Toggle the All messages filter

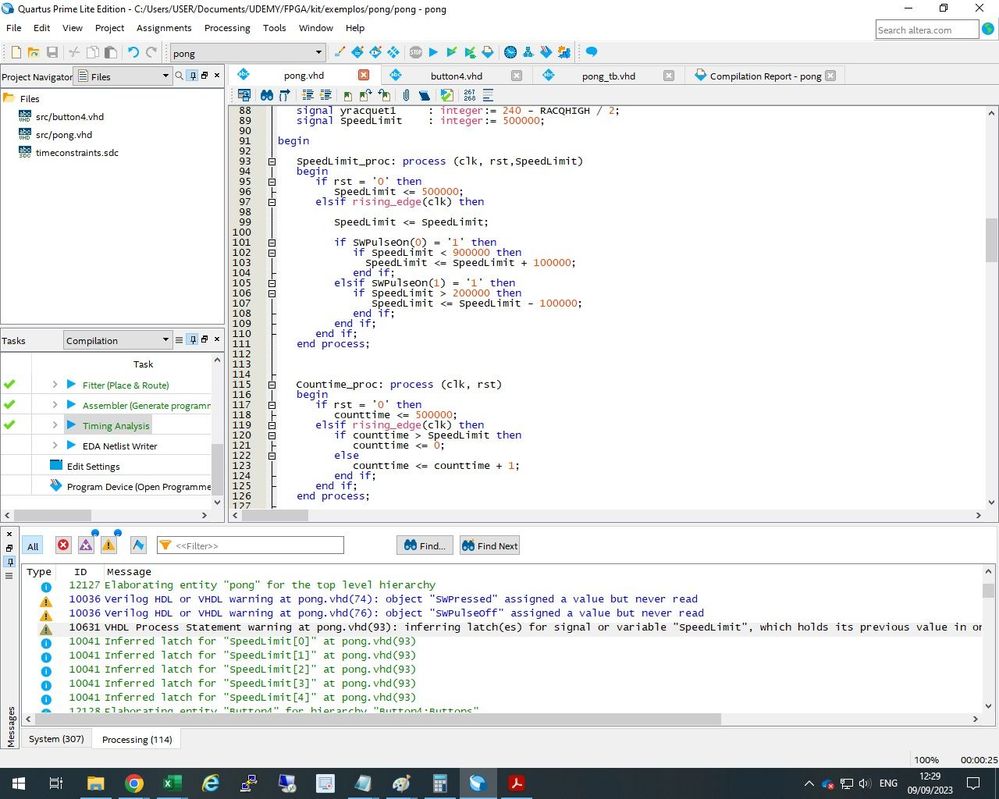pyautogui.click(x=33, y=546)
